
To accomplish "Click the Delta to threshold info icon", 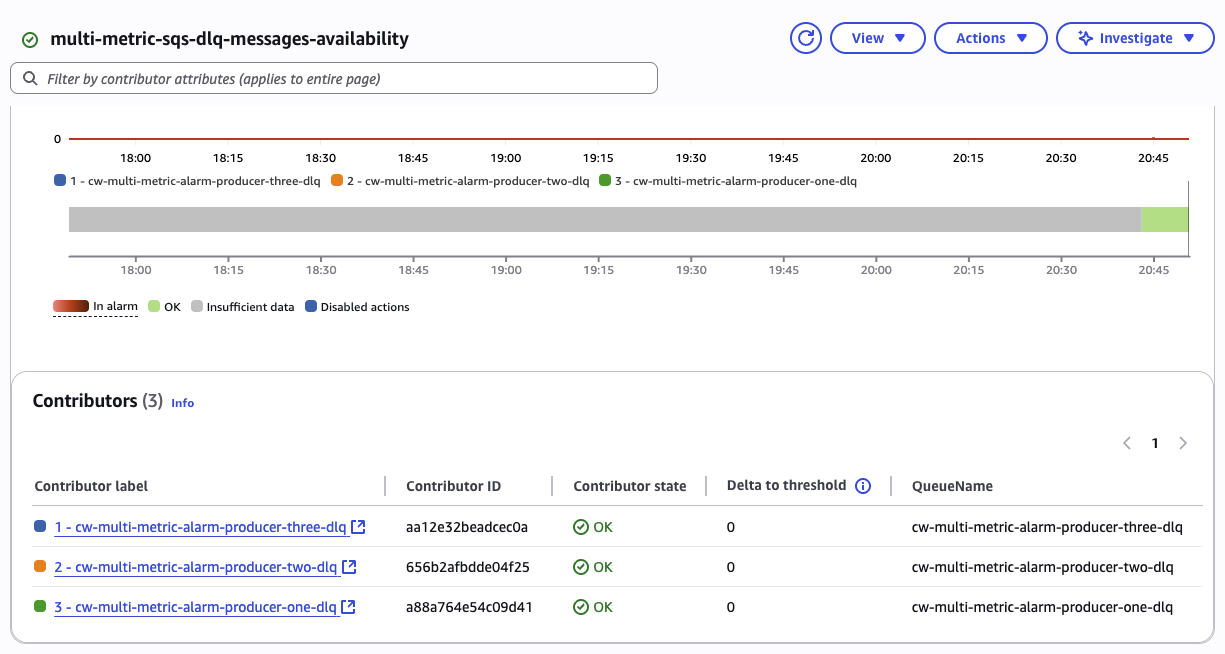I will tap(862, 486).
